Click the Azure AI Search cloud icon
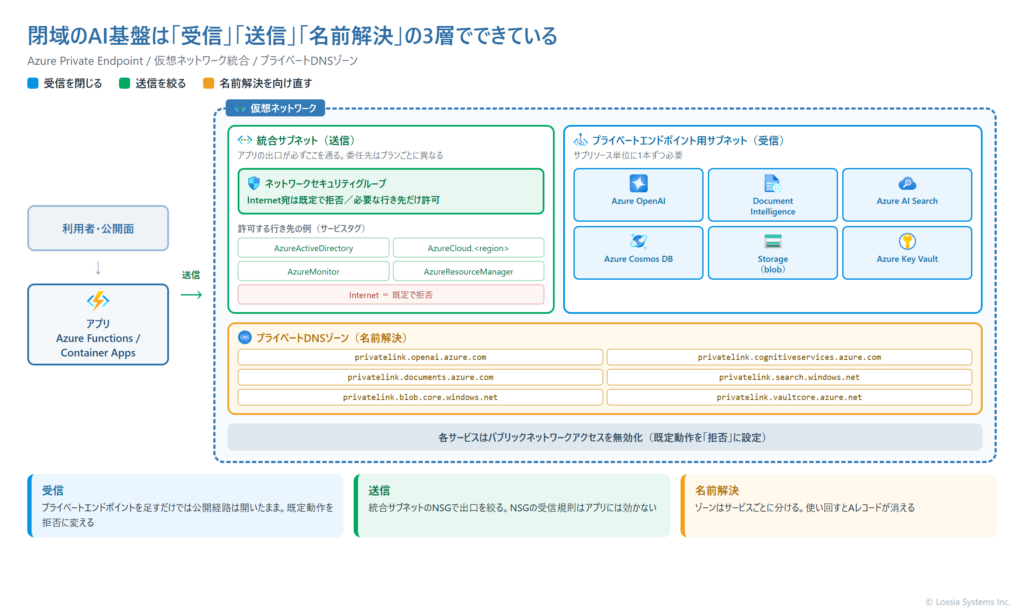1024x614 pixels. coord(907,184)
